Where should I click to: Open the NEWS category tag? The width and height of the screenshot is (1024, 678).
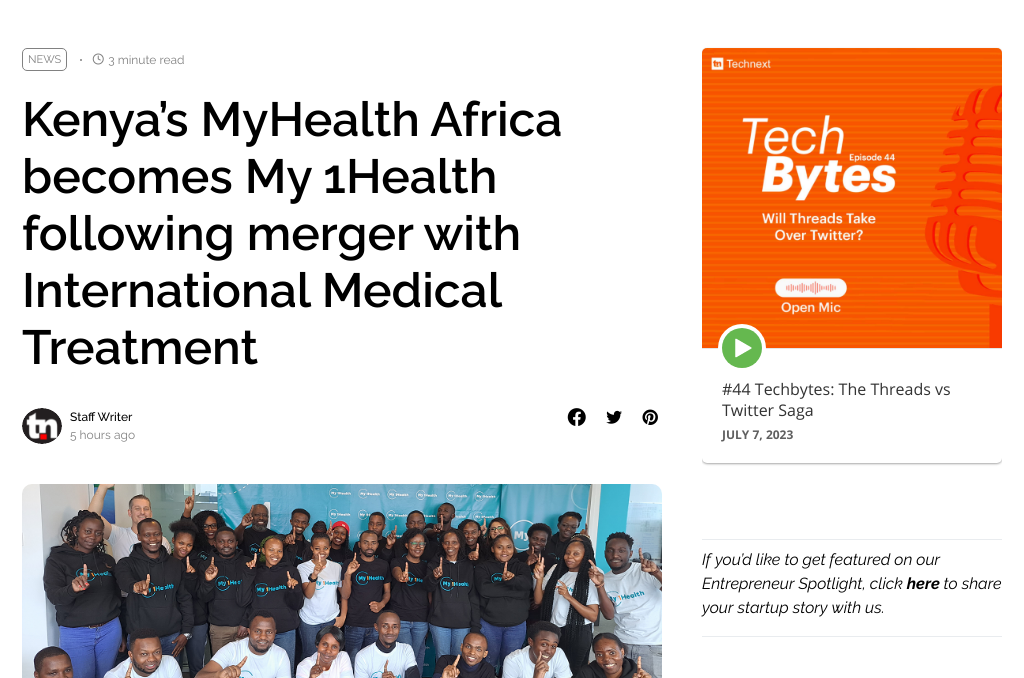(x=44, y=60)
